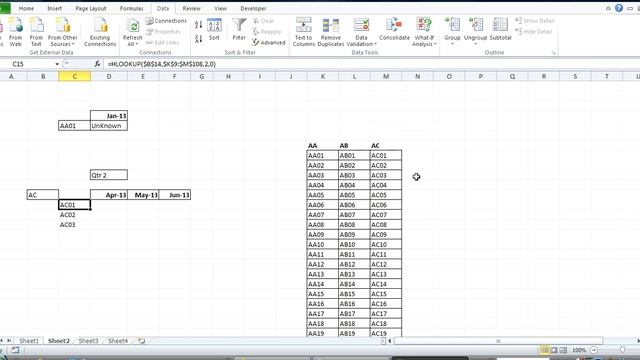Click the From Text import icon
This screenshot has height=360, width=640.
click(x=36, y=32)
